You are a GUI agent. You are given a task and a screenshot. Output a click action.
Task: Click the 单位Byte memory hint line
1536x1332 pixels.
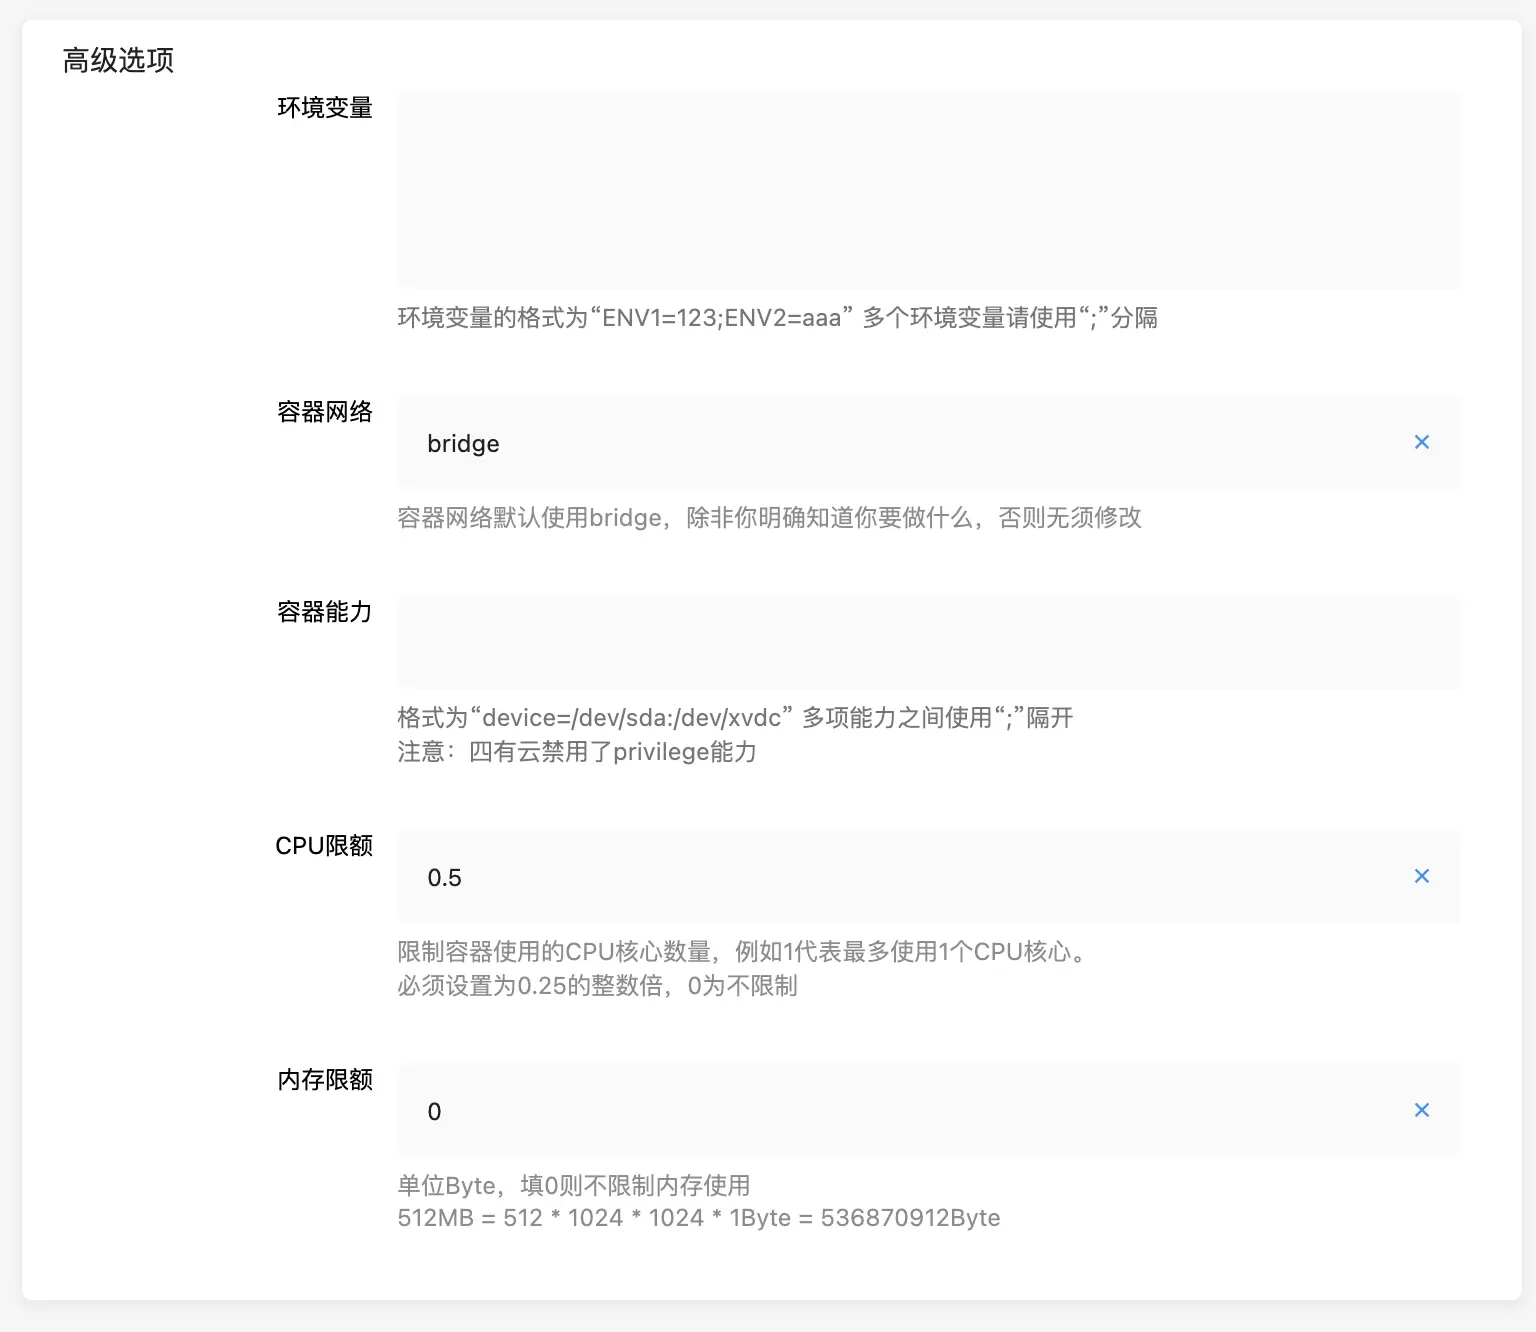coord(574,1186)
